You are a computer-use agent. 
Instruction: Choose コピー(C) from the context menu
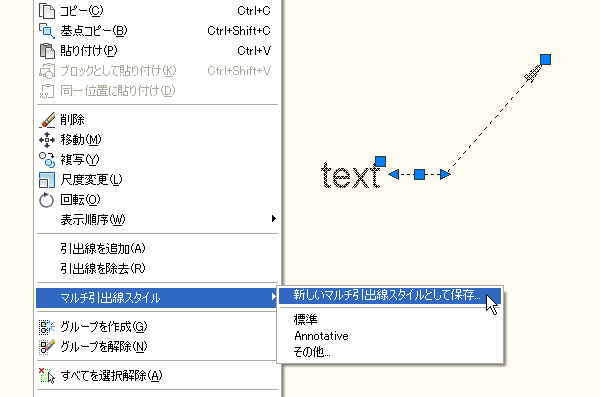pos(157,11)
